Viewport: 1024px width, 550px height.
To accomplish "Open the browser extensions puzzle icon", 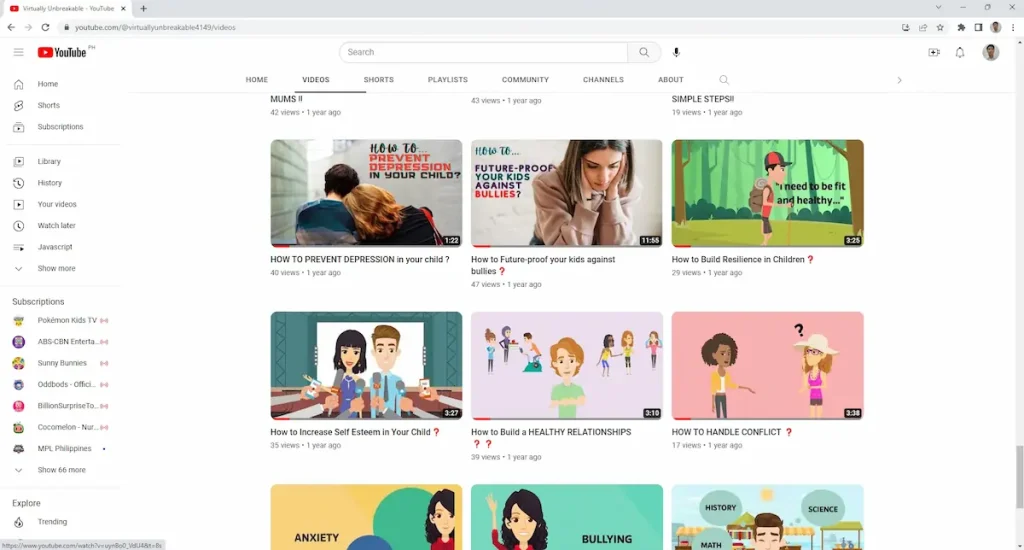I will click(x=961, y=27).
